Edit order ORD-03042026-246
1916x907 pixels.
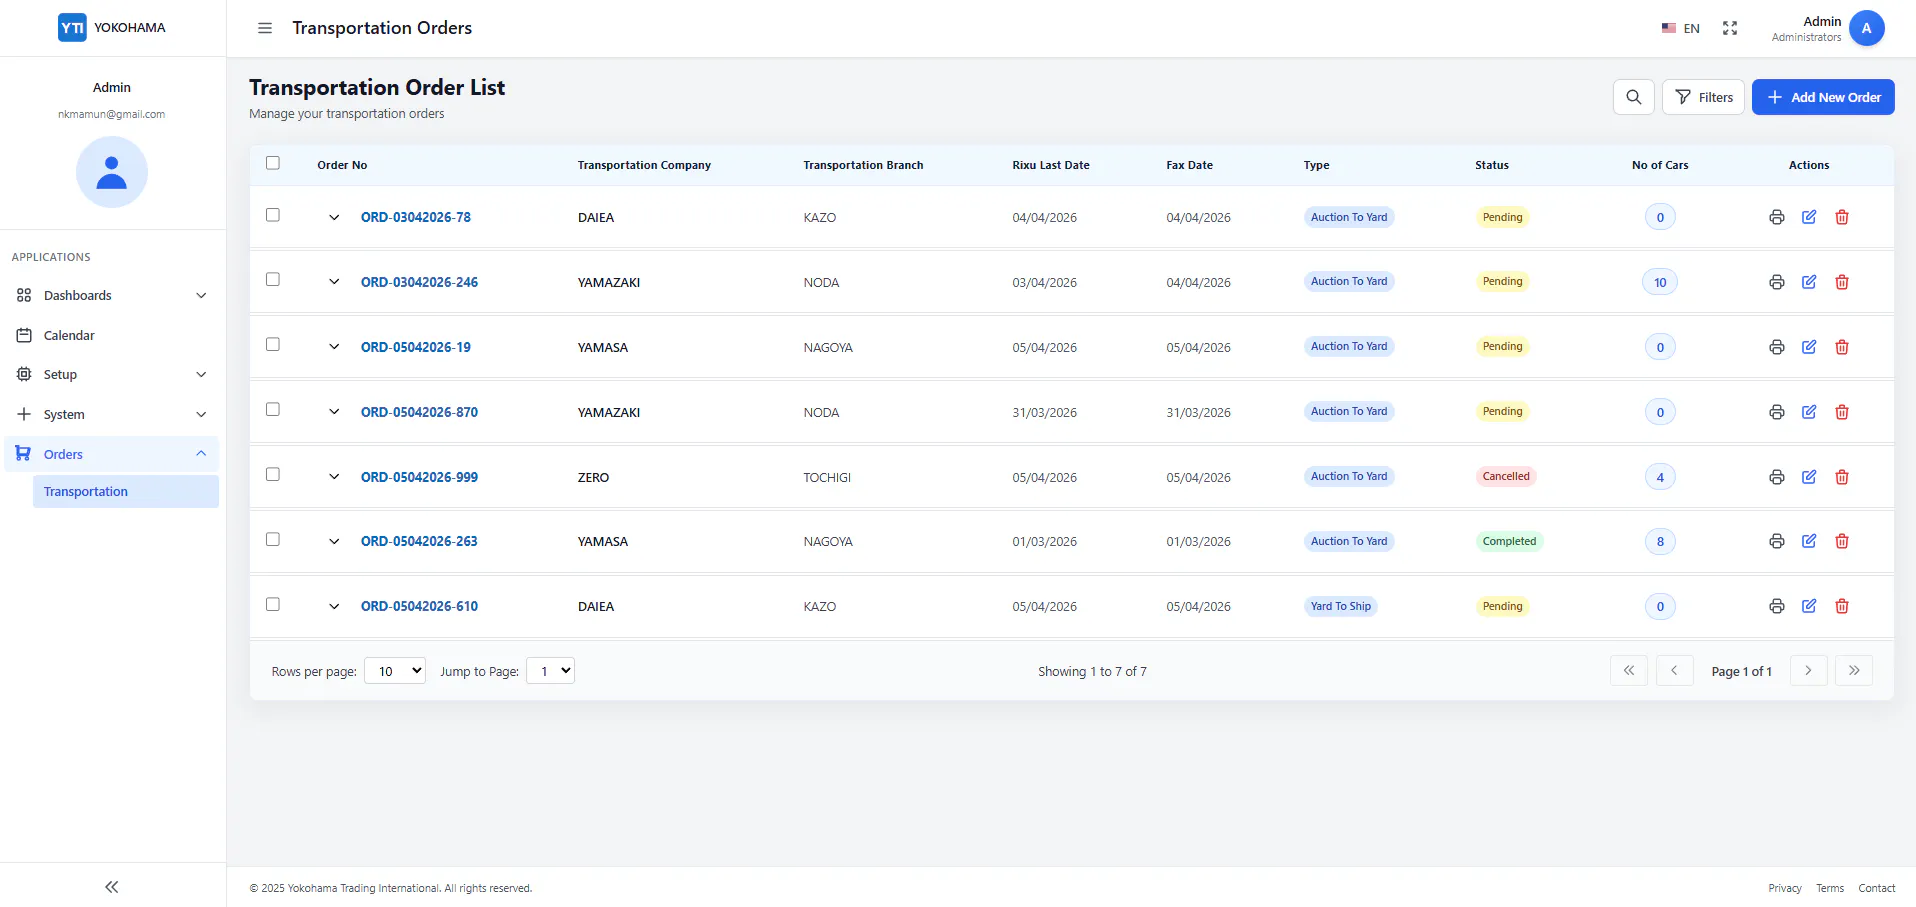pyautogui.click(x=1809, y=282)
